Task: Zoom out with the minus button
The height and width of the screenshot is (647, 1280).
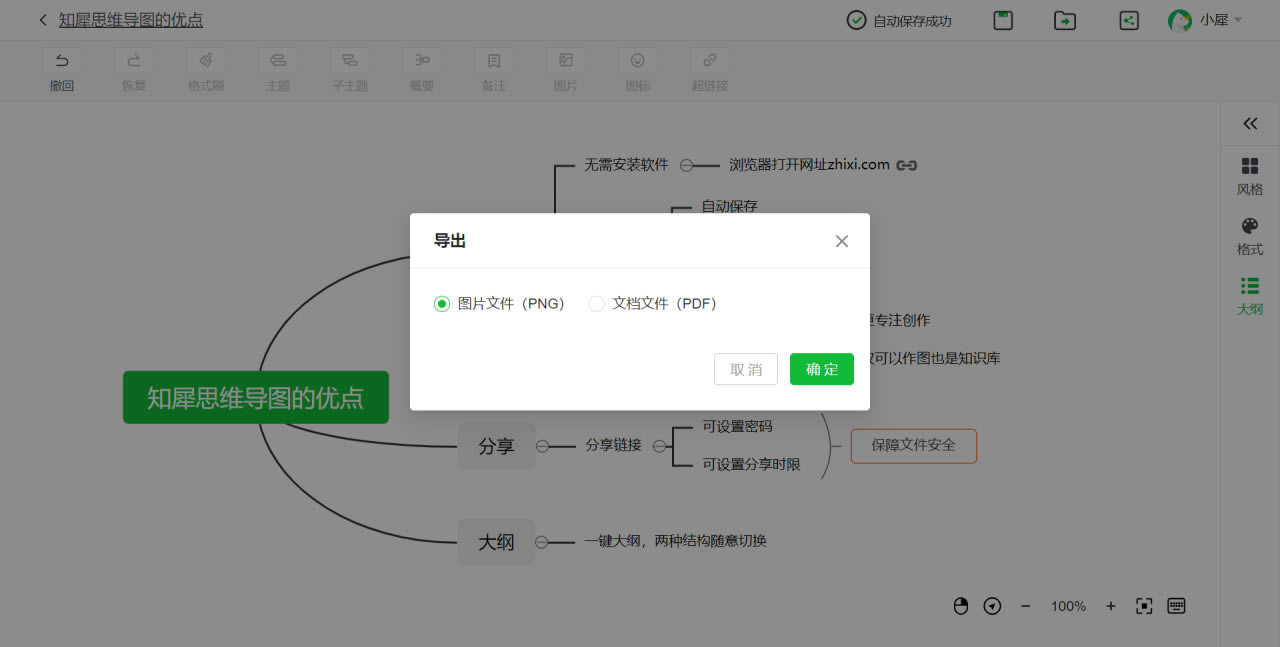Action: pyautogui.click(x=1025, y=606)
